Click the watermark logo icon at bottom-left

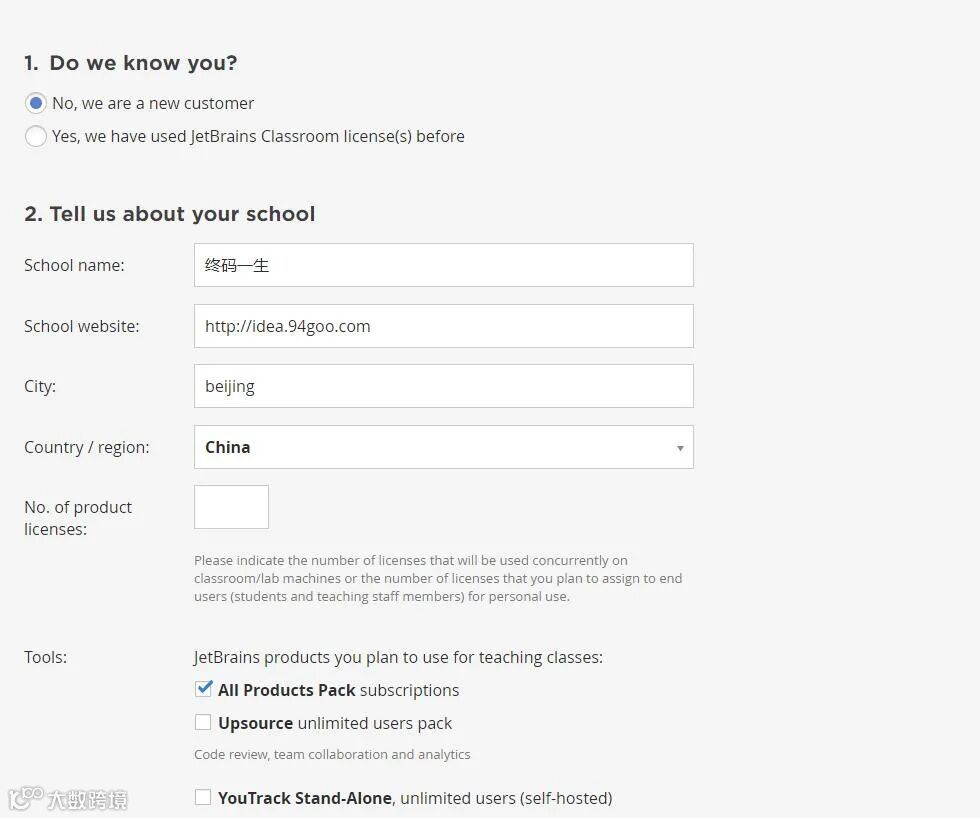pyautogui.click(x=25, y=799)
